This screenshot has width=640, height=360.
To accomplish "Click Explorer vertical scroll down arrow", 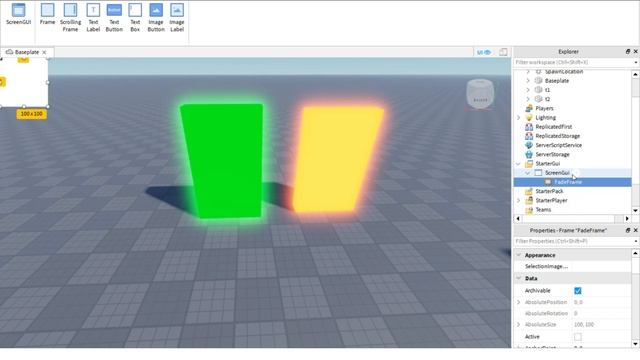I will (x=635, y=211).
